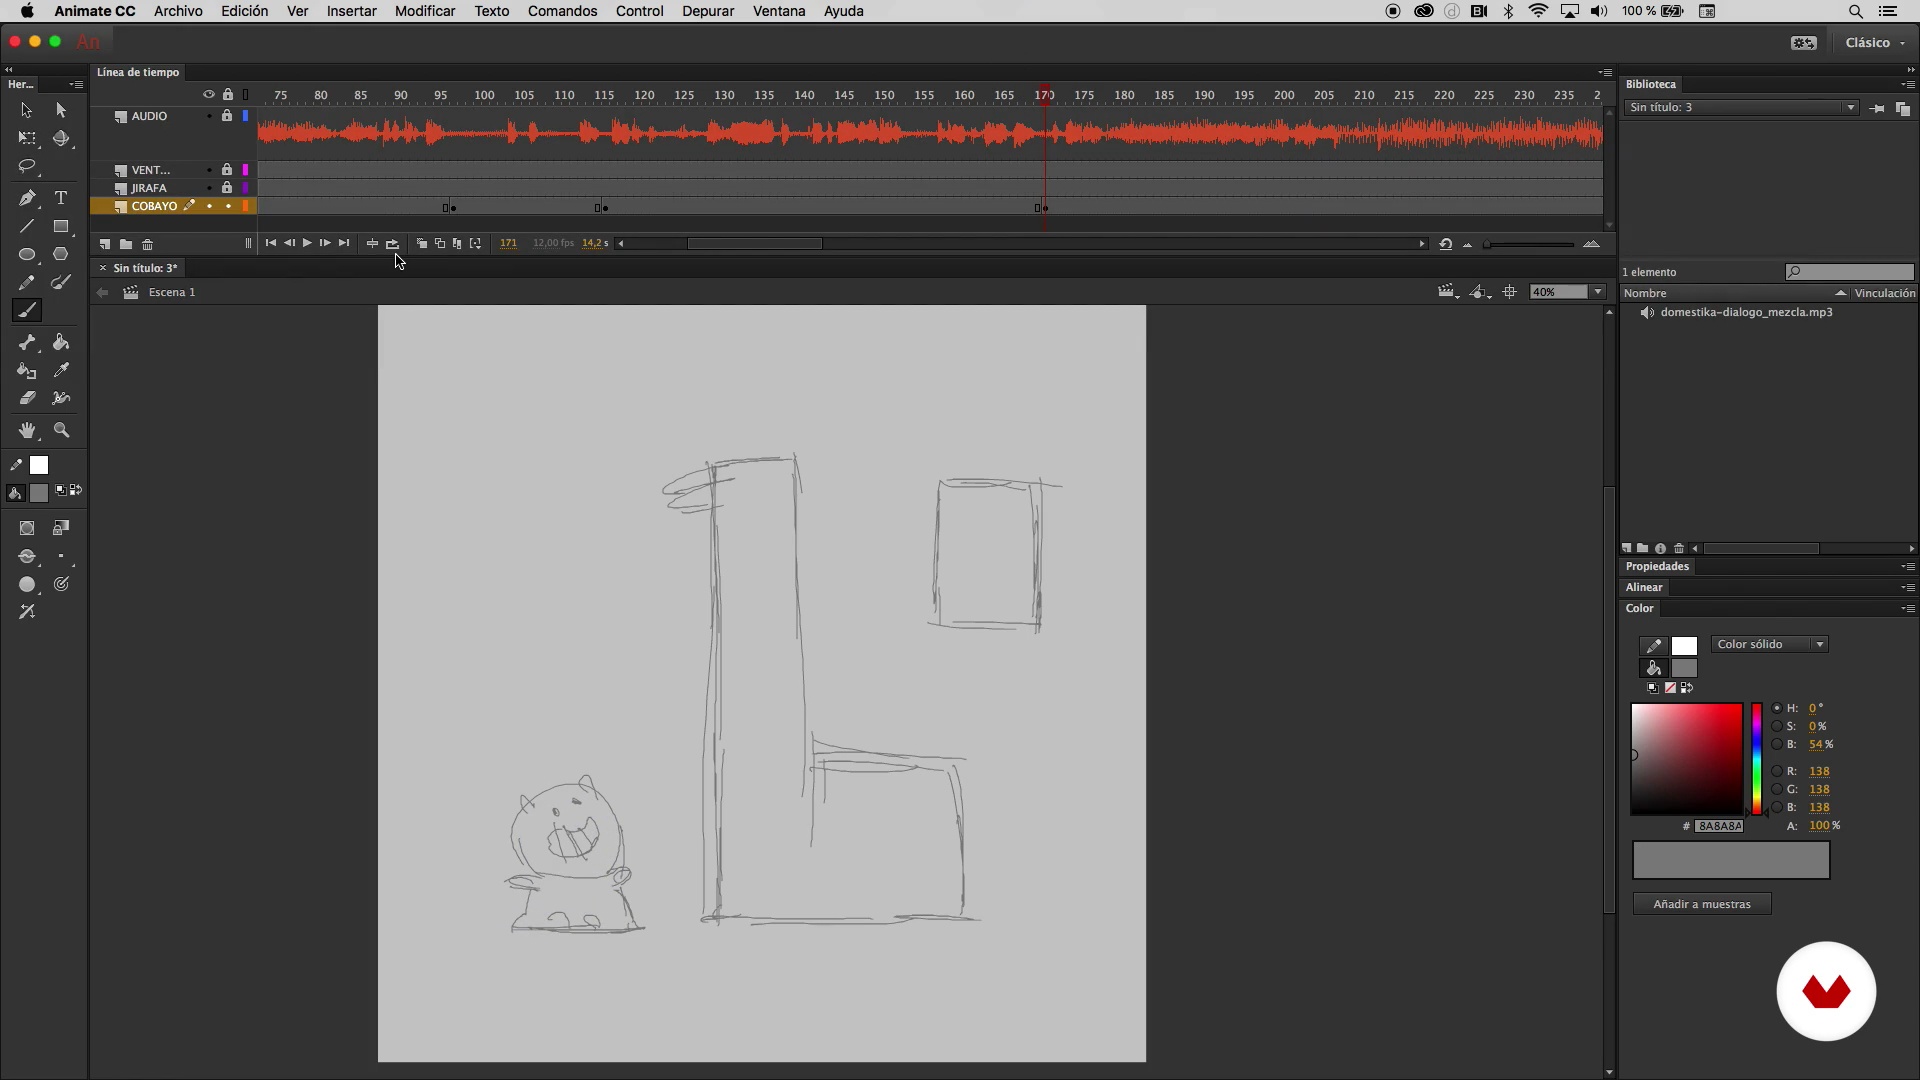This screenshot has width=1920, height=1080.
Task: Select the H hue radio button
Action: click(1777, 708)
